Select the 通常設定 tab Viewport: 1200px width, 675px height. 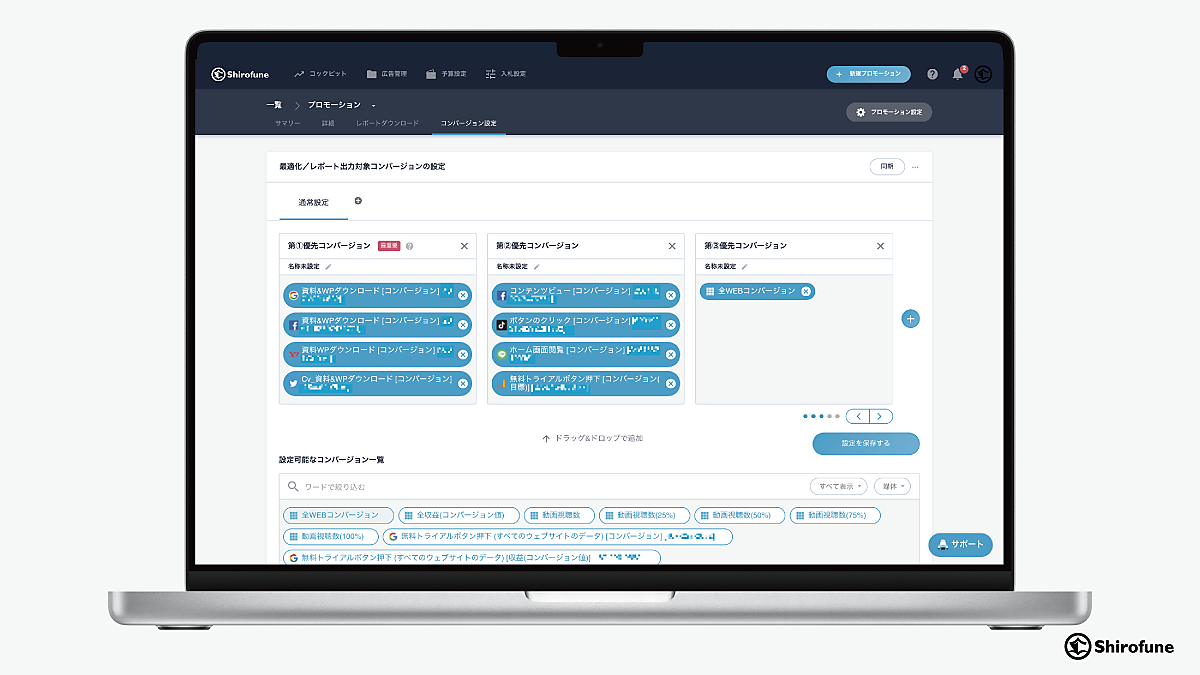pyautogui.click(x=313, y=202)
